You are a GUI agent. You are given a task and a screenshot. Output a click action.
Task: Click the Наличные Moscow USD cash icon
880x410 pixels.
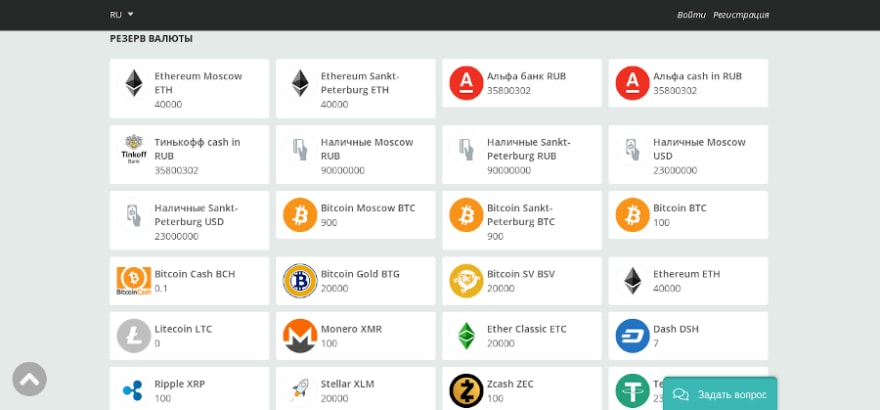coord(632,149)
